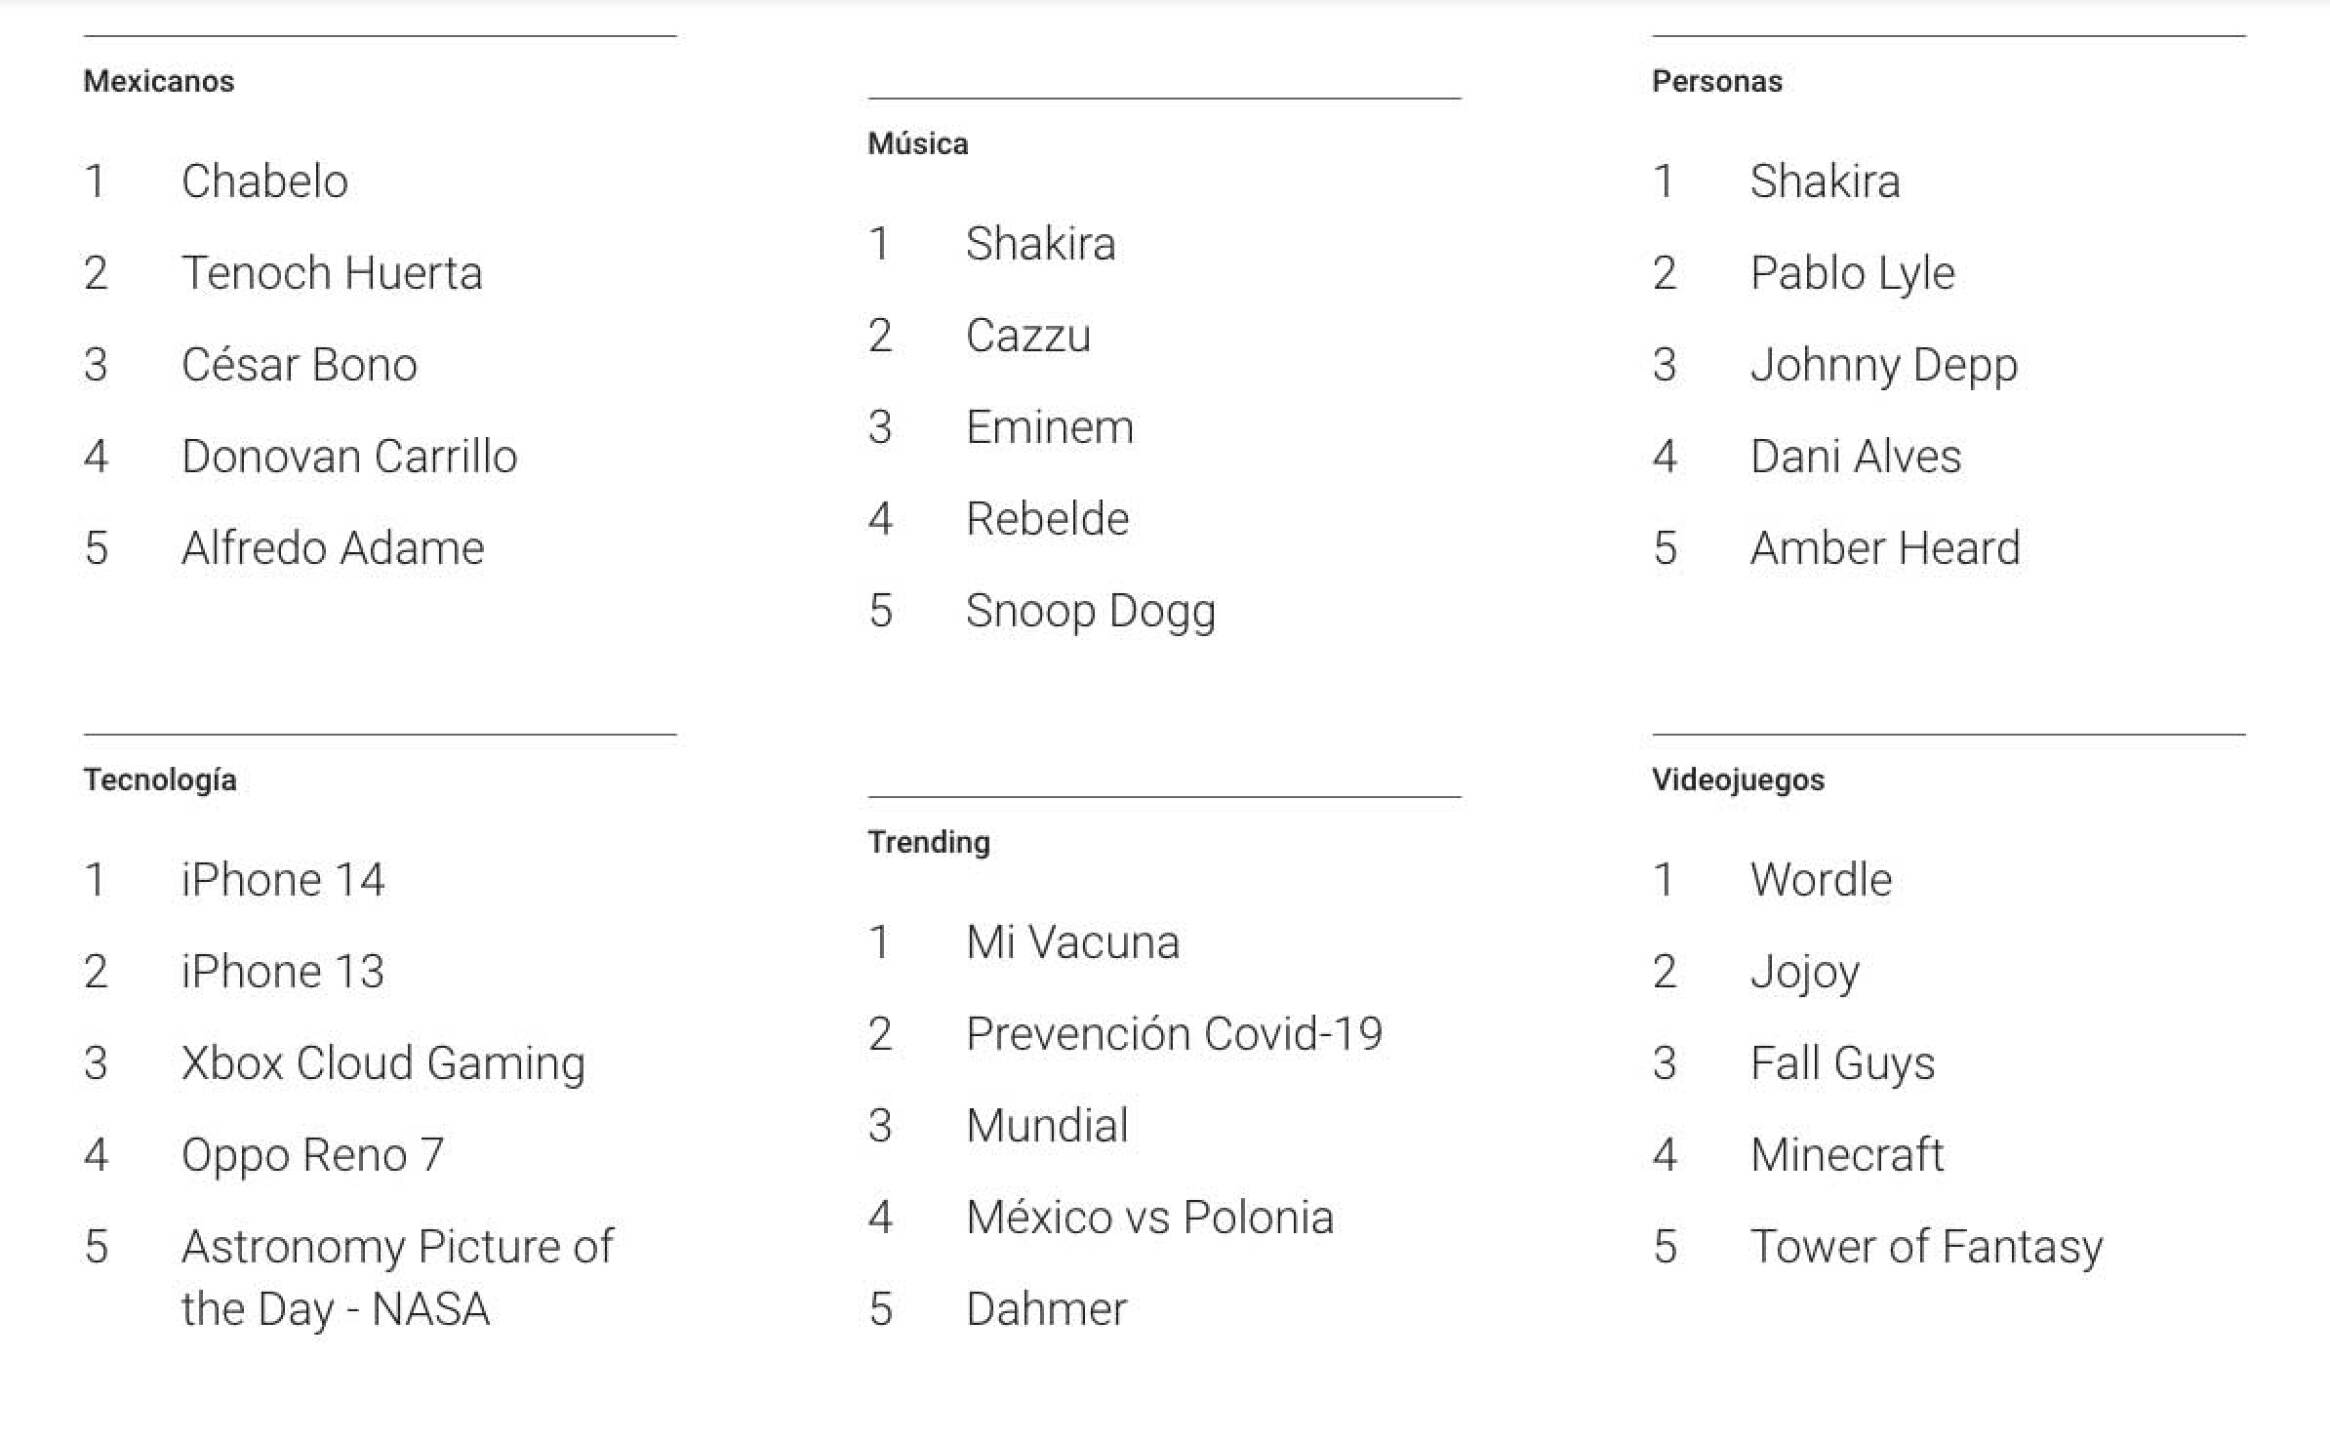Click Chabelo in the Mexicanos list
The image size is (2330, 1440).
[264, 181]
